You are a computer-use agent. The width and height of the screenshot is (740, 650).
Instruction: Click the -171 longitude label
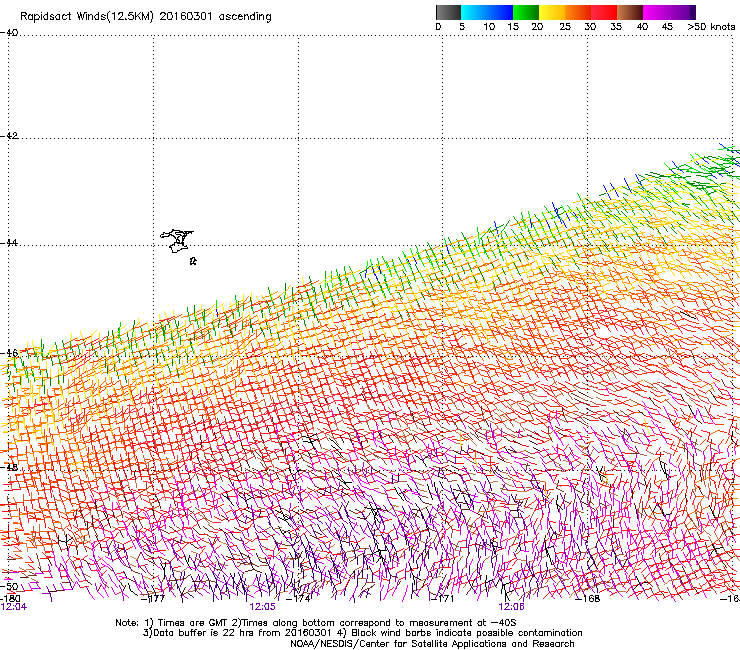point(442,599)
